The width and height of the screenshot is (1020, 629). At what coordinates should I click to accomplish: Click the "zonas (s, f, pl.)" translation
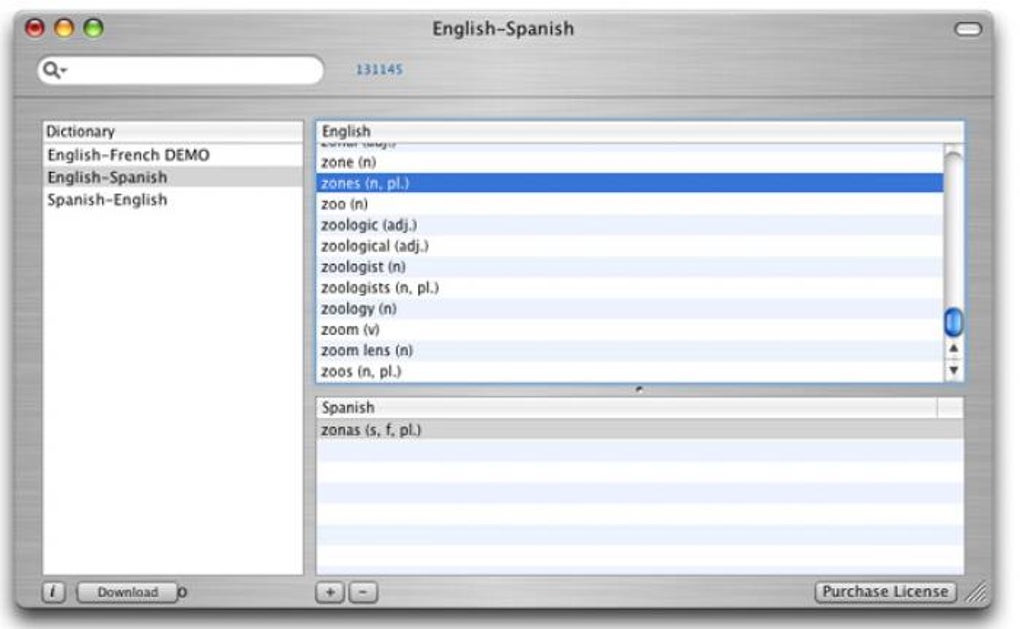pos(371,430)
